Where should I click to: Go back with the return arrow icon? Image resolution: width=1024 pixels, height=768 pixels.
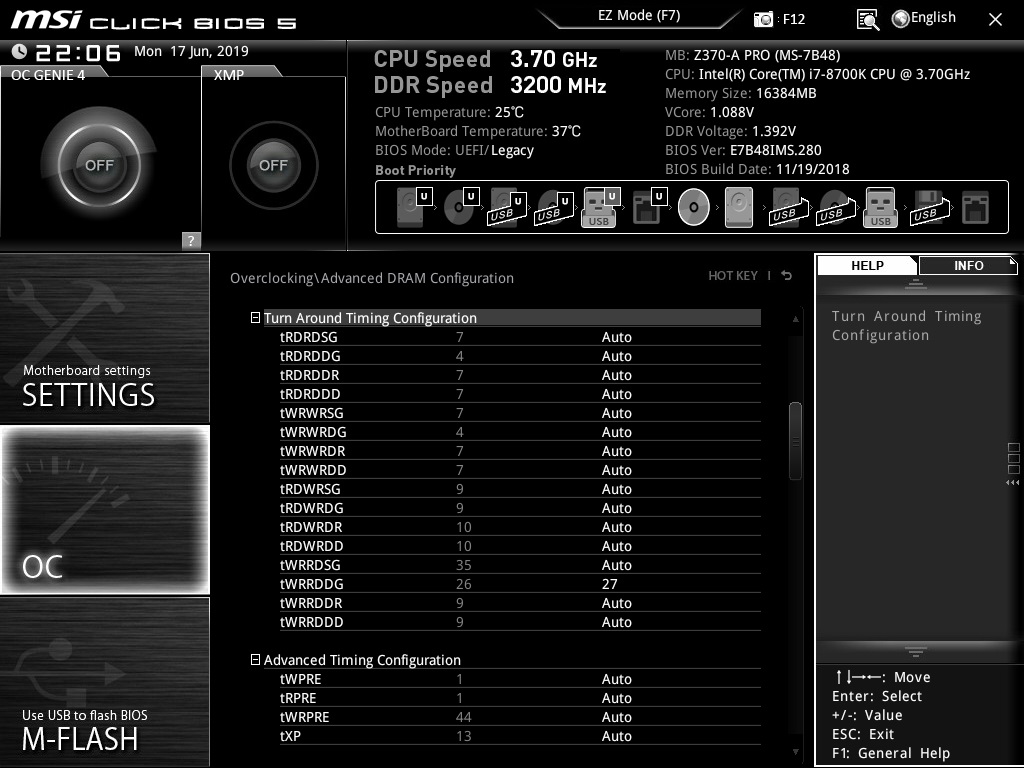click(x=787, y=276)
